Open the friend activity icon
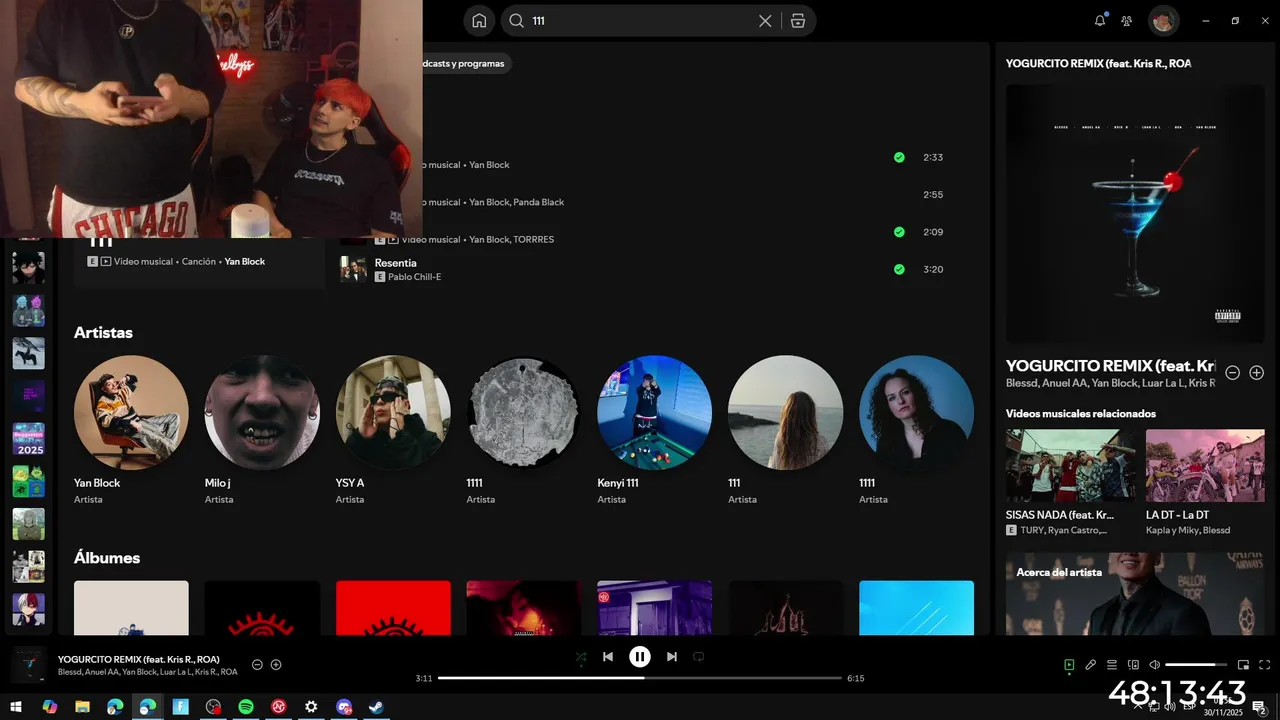 [1127, 20]
